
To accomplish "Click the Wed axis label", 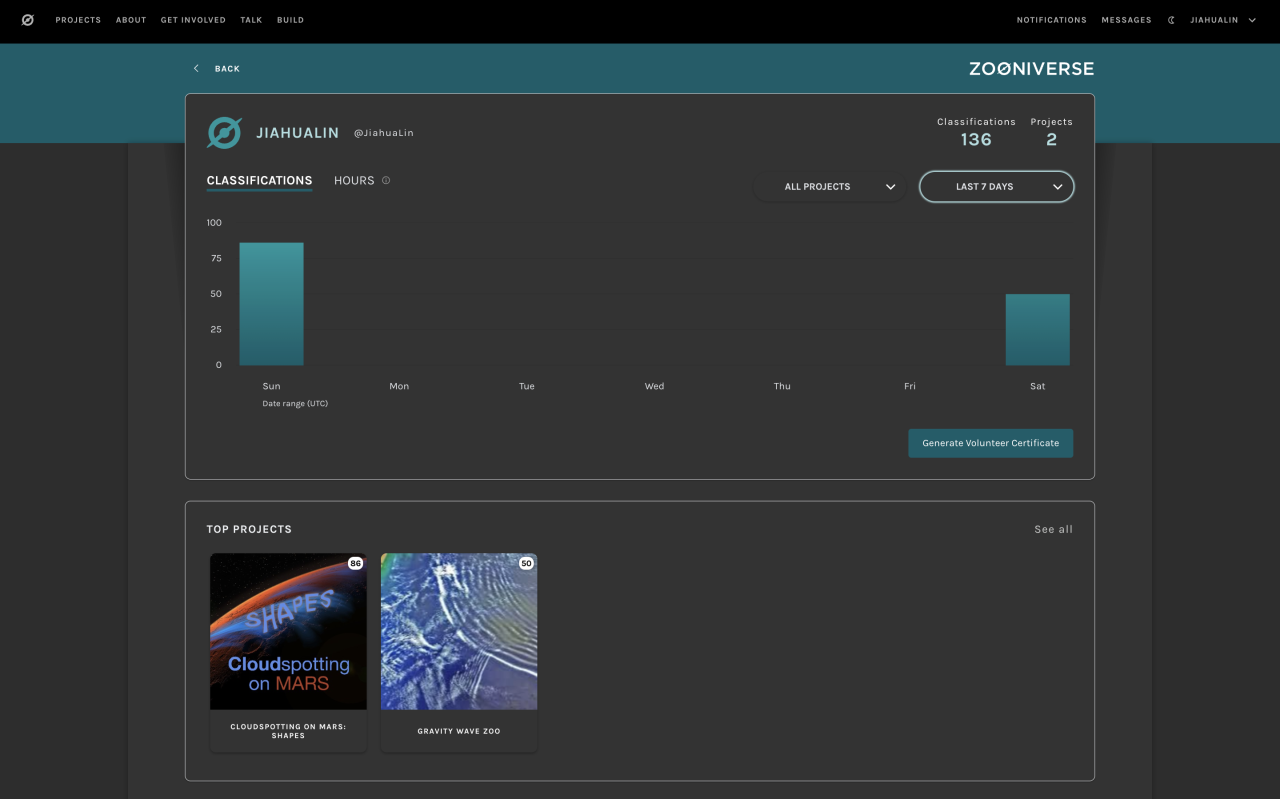I will coord(654,386).
